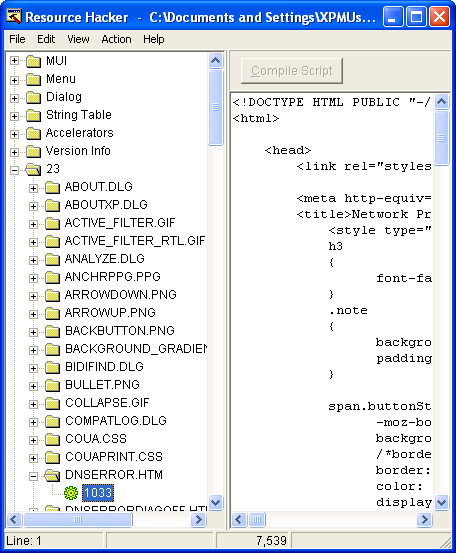Click the script editor scroll left arrow

click(239, 519)
